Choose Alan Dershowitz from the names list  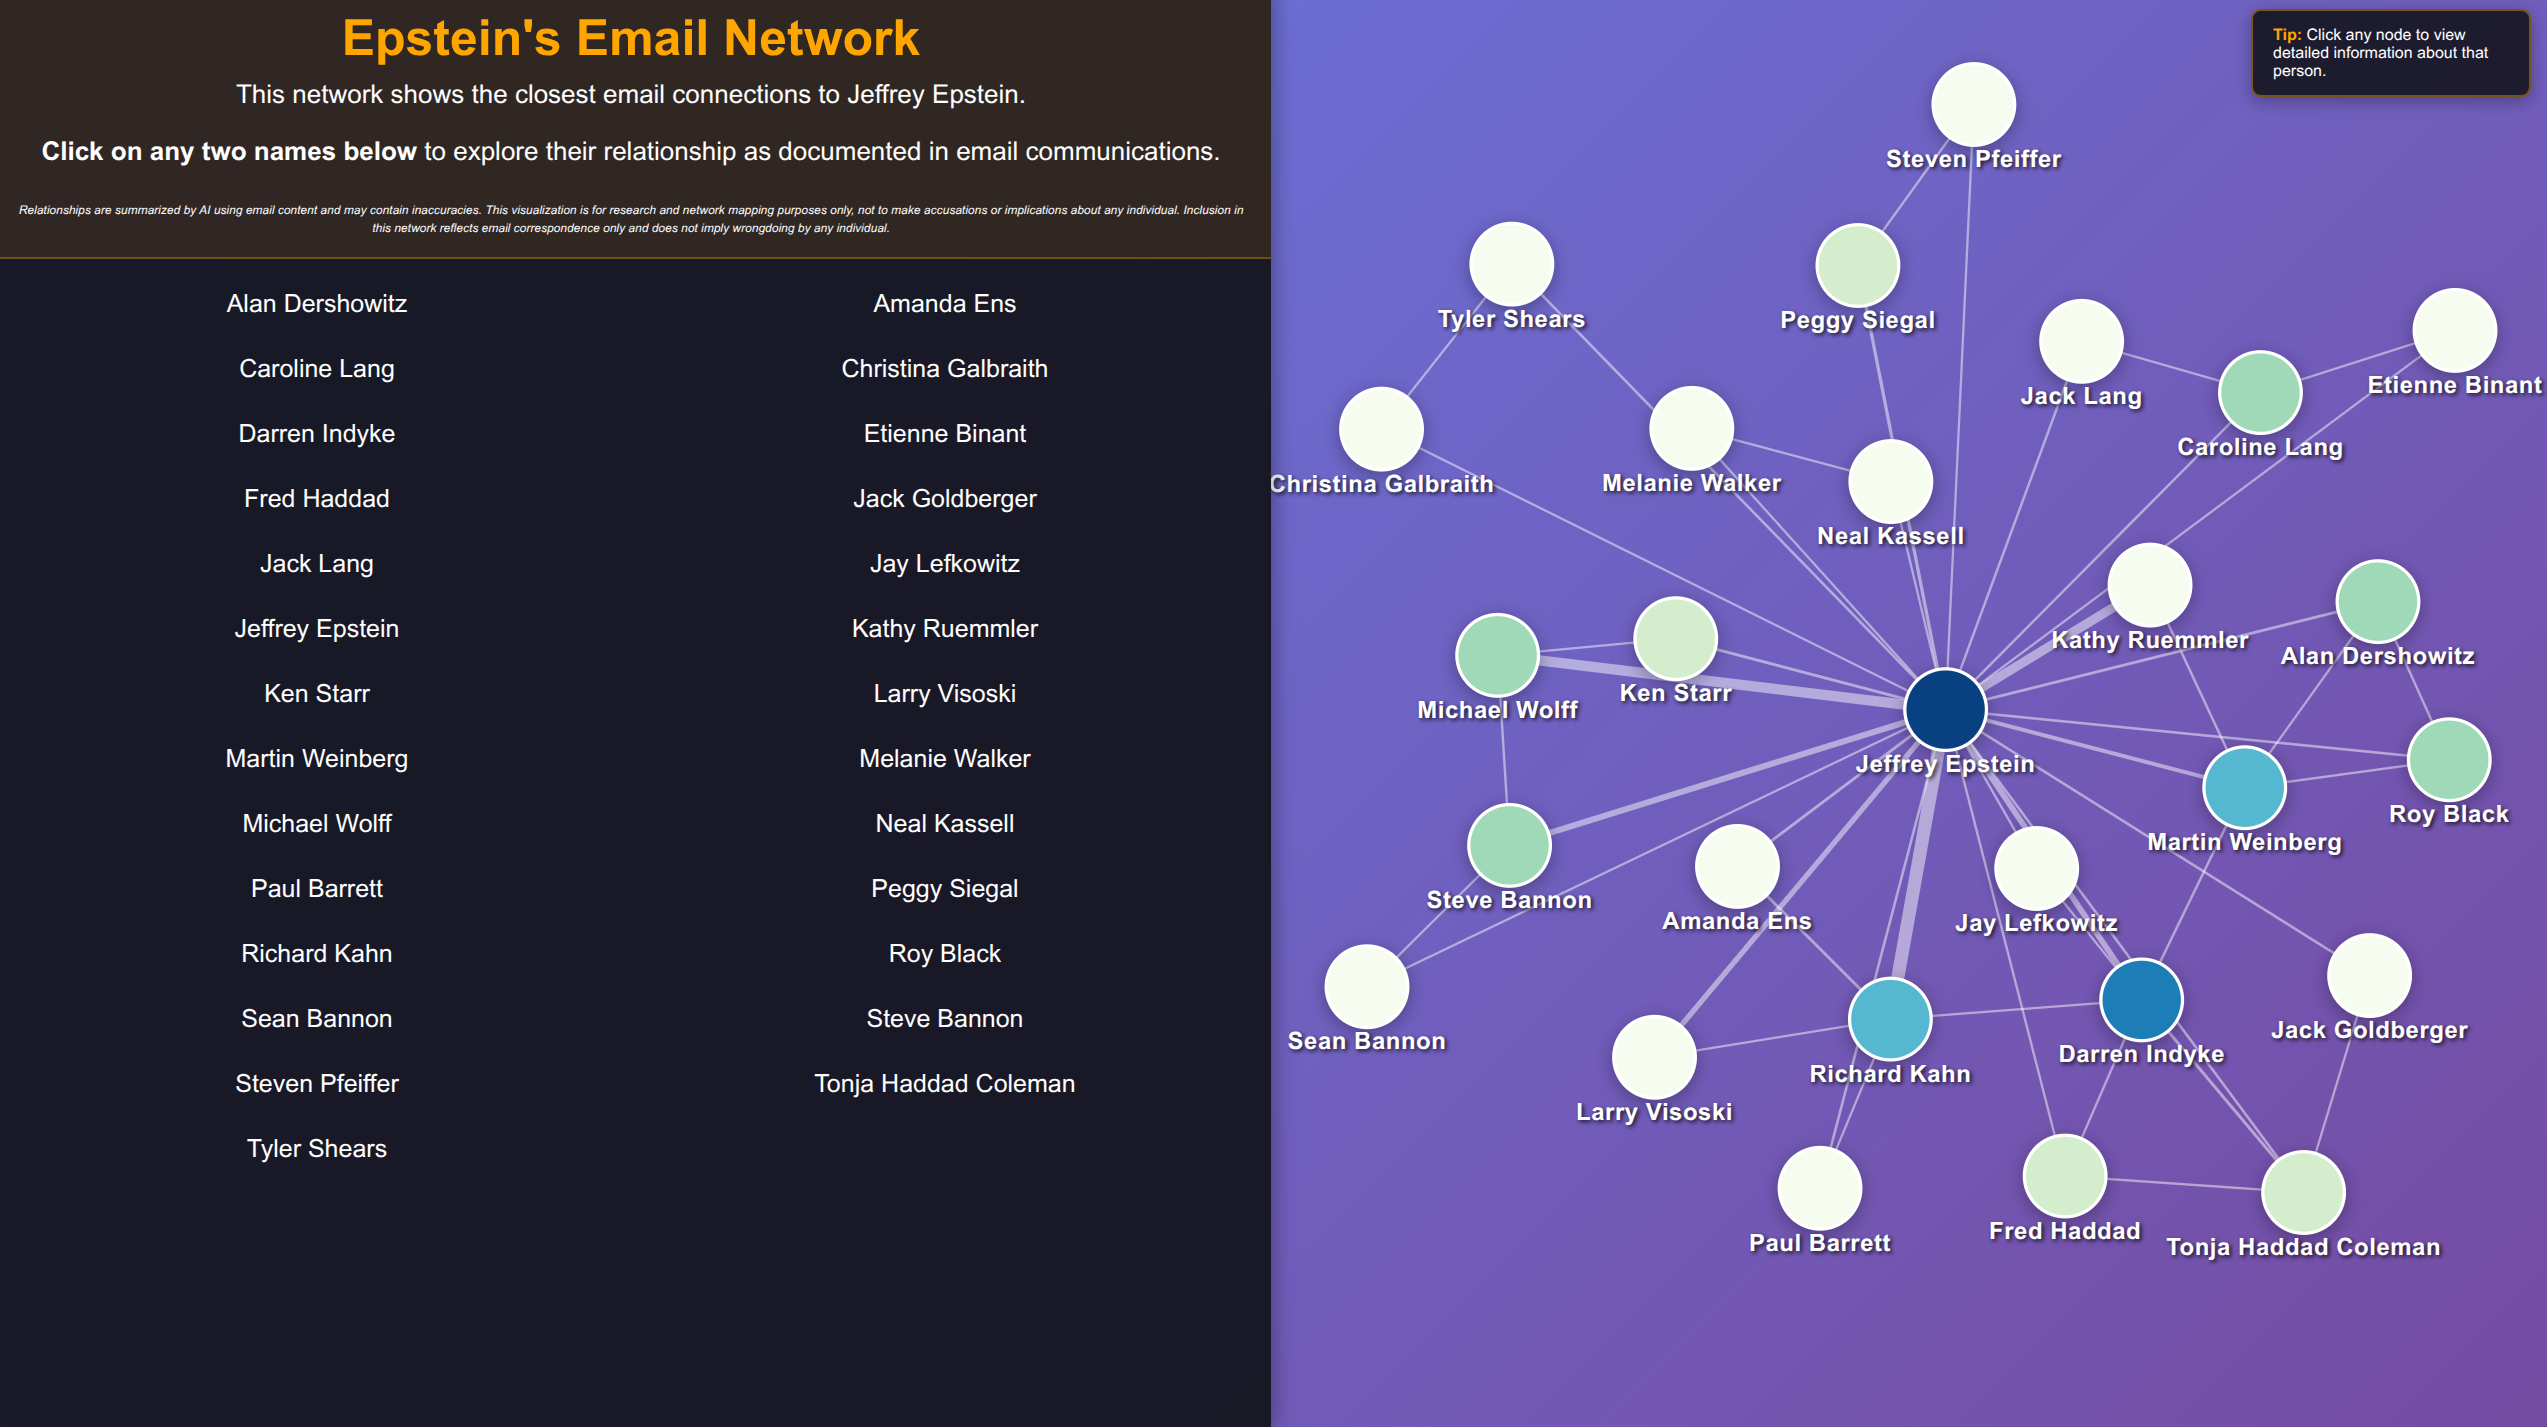click(x=316, y=303)
